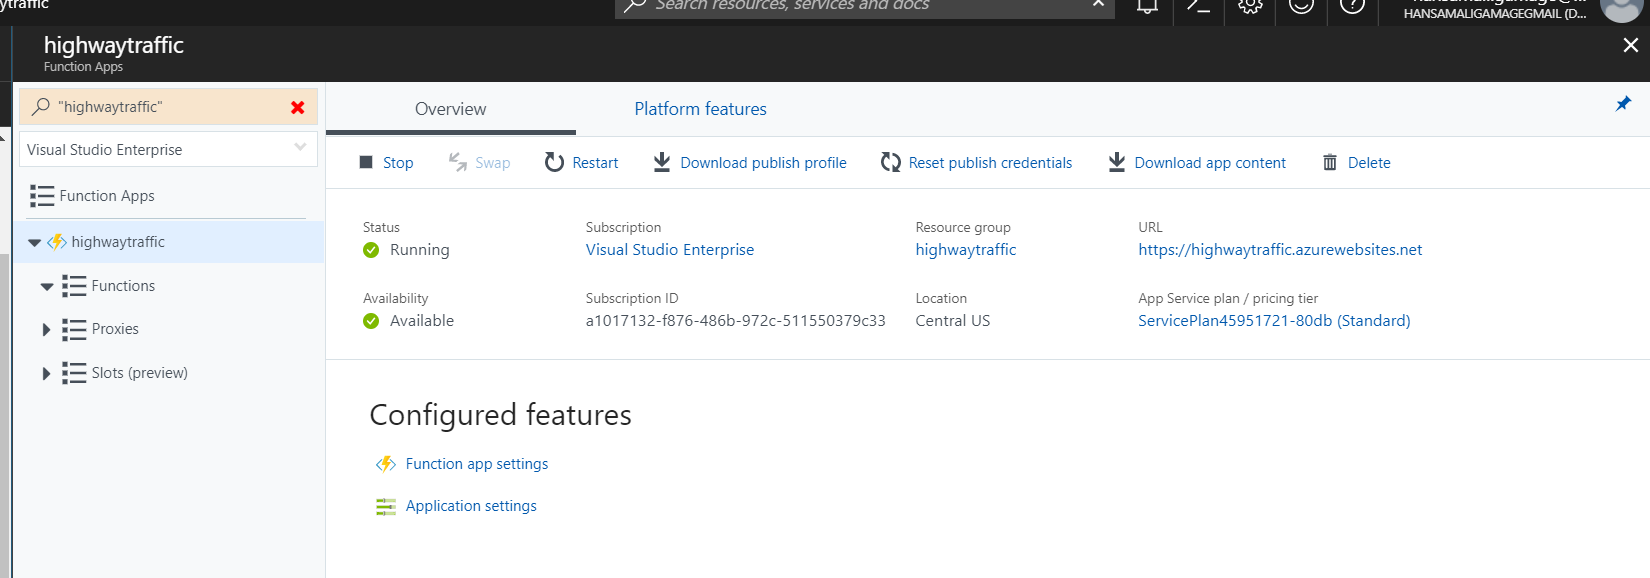This screenshot has width=1650, height=578.
Task: Collapse the highwaytraffic tree node
Action: click(x=35, y=242)
